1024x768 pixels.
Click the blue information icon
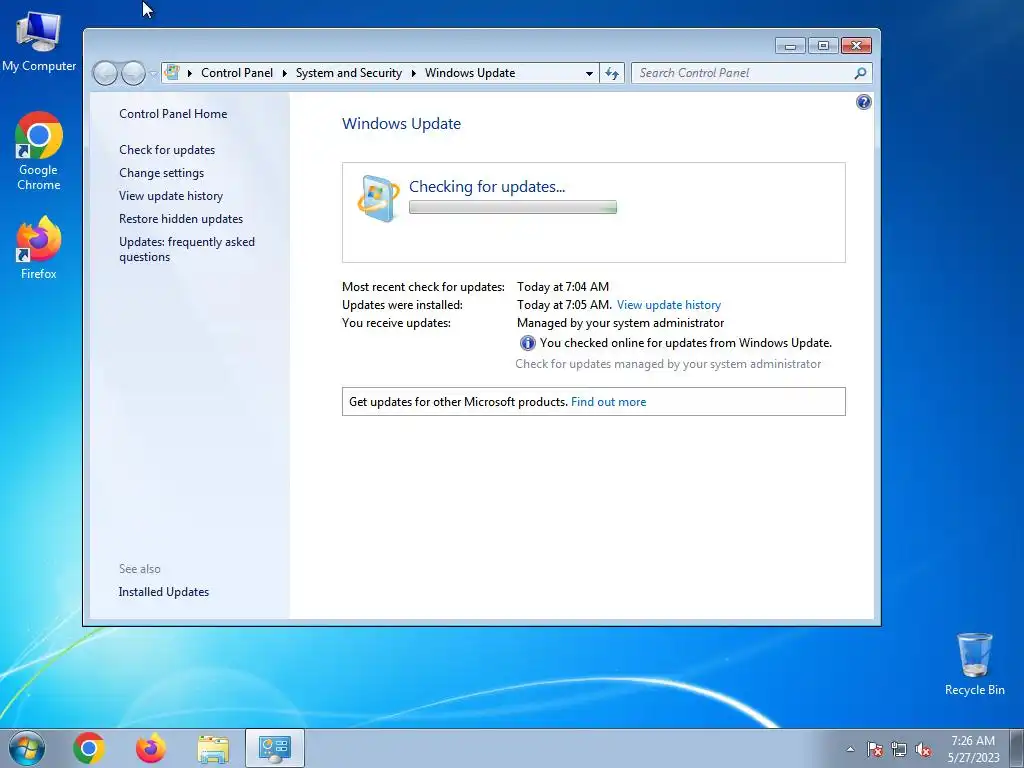click(527, 343)
